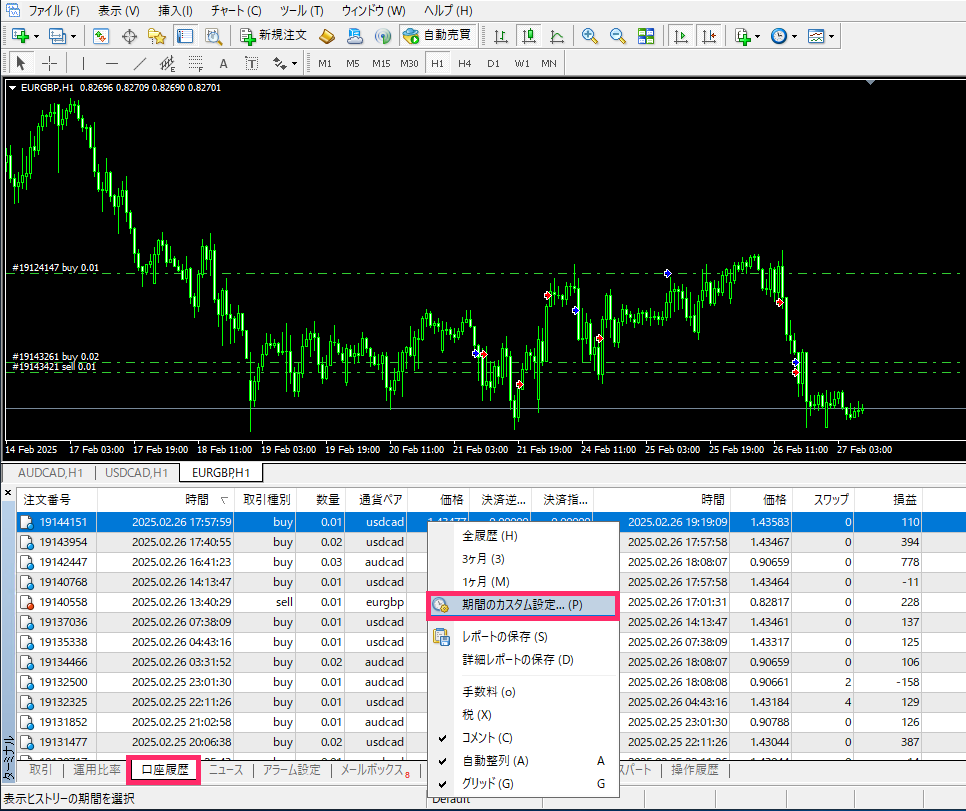
Task: Select the H4 timeframe button
Action: point(465,63)
